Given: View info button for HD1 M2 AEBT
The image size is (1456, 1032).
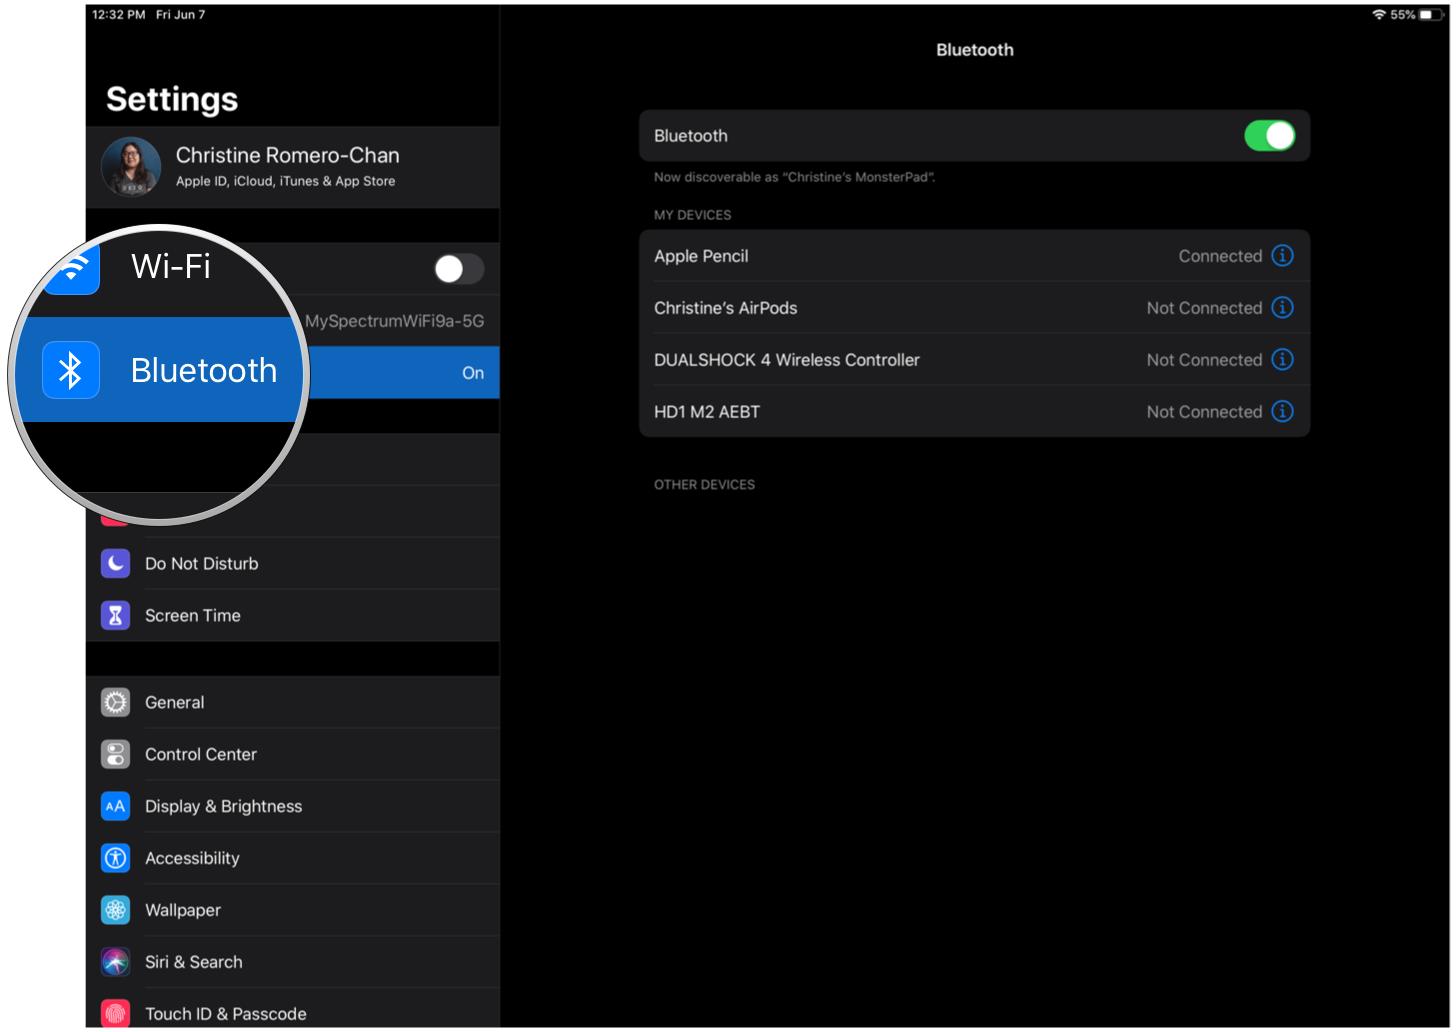Looking at the screenshot, I should tap(1282, 412).
